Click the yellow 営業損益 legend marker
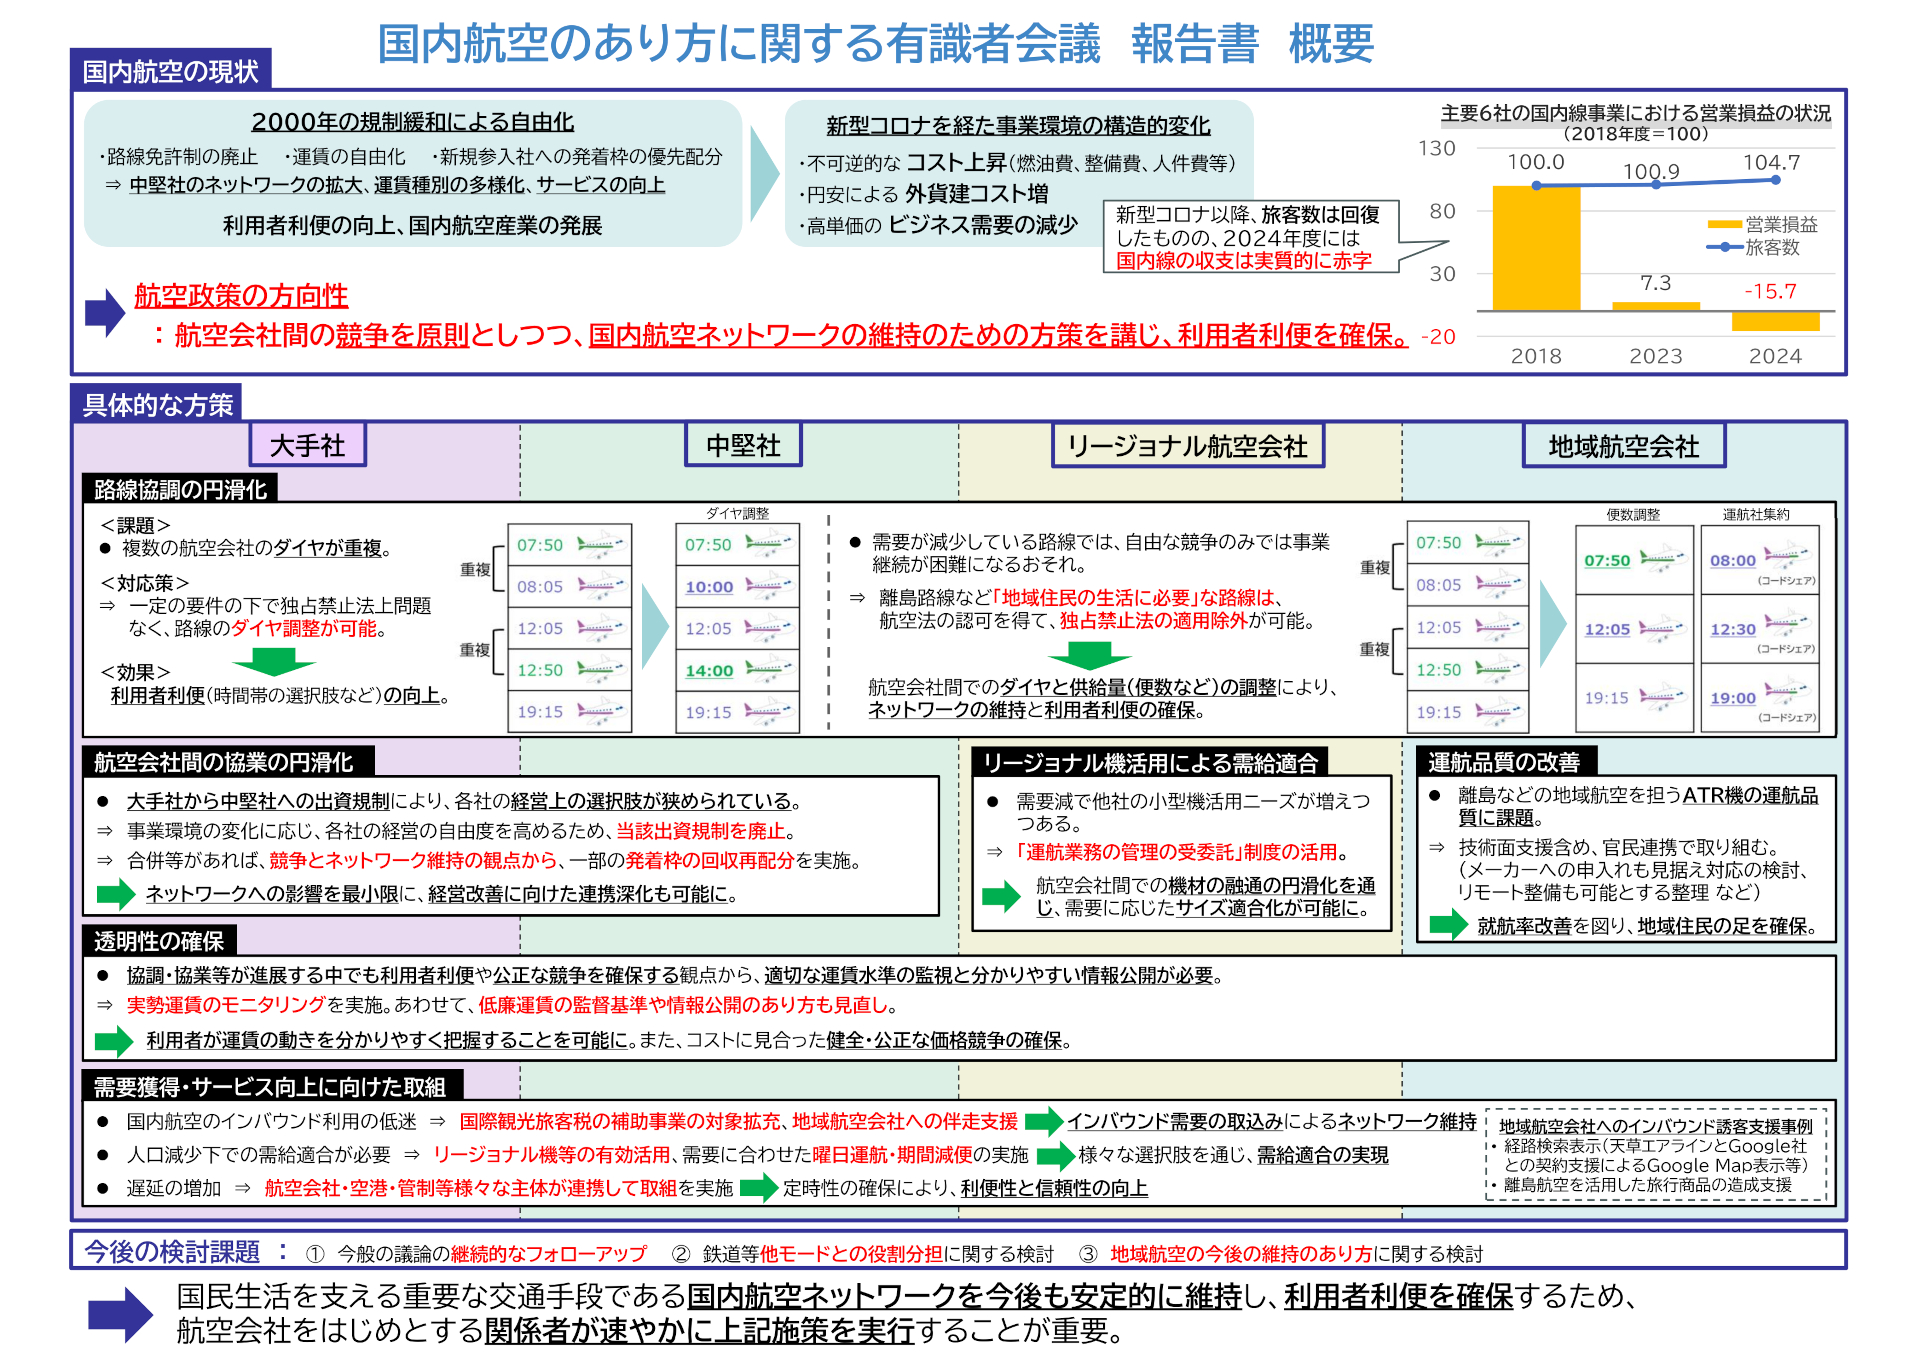Screen dimensions: 1920x1358 coord(1724,224)
